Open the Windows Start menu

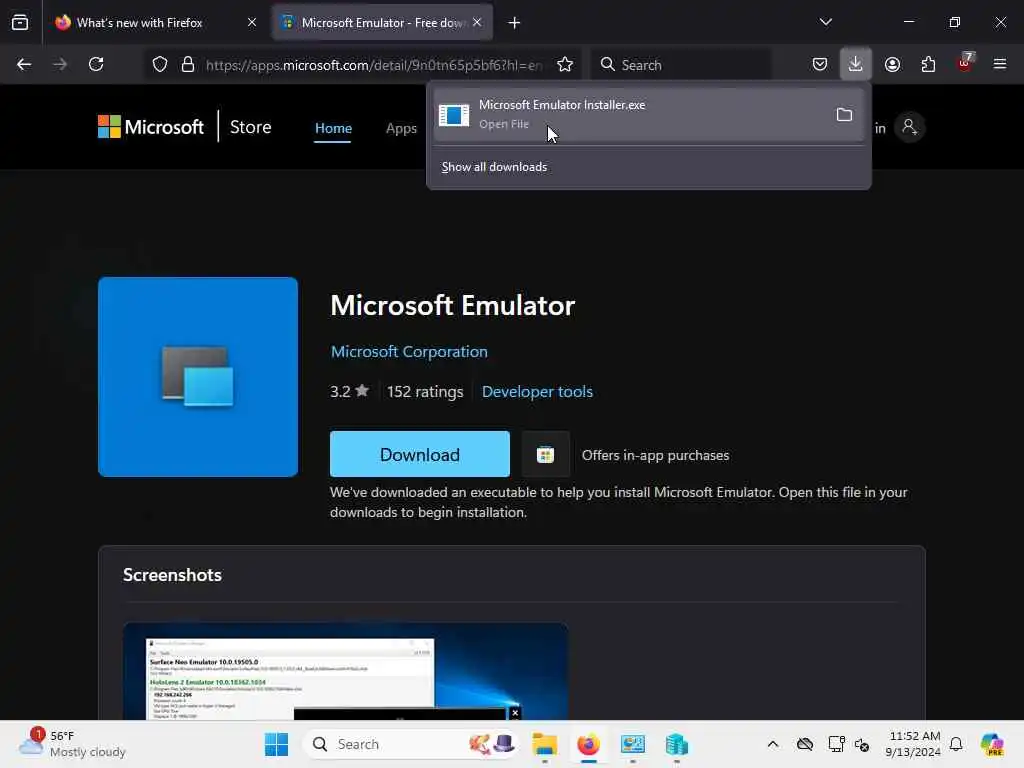[276, 744]
